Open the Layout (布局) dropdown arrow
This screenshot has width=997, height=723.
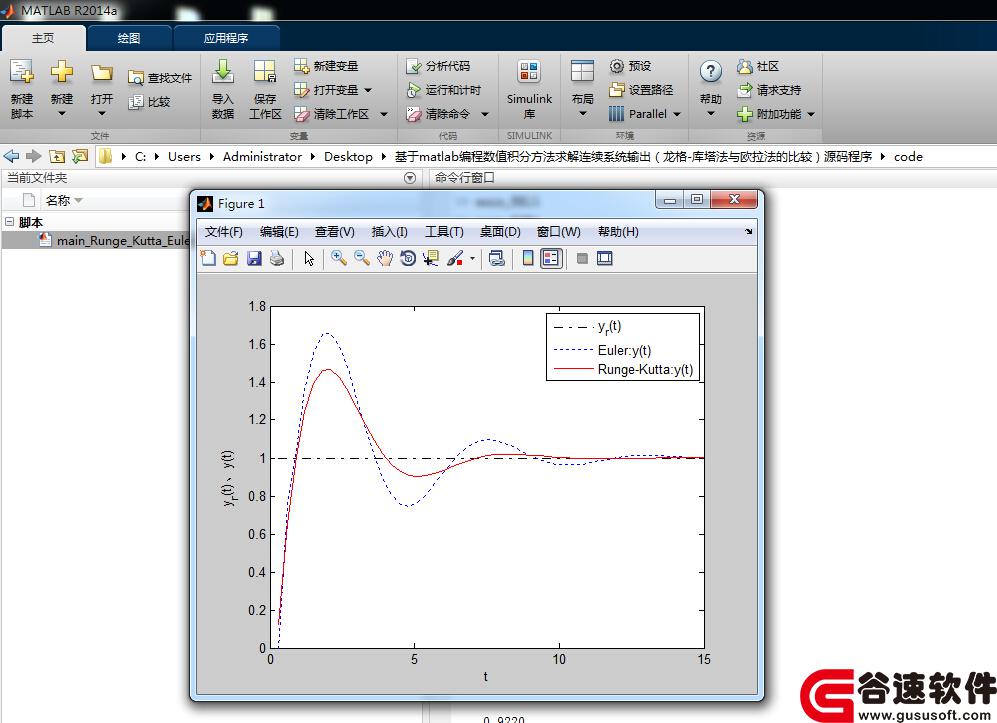tap(582, 114)
